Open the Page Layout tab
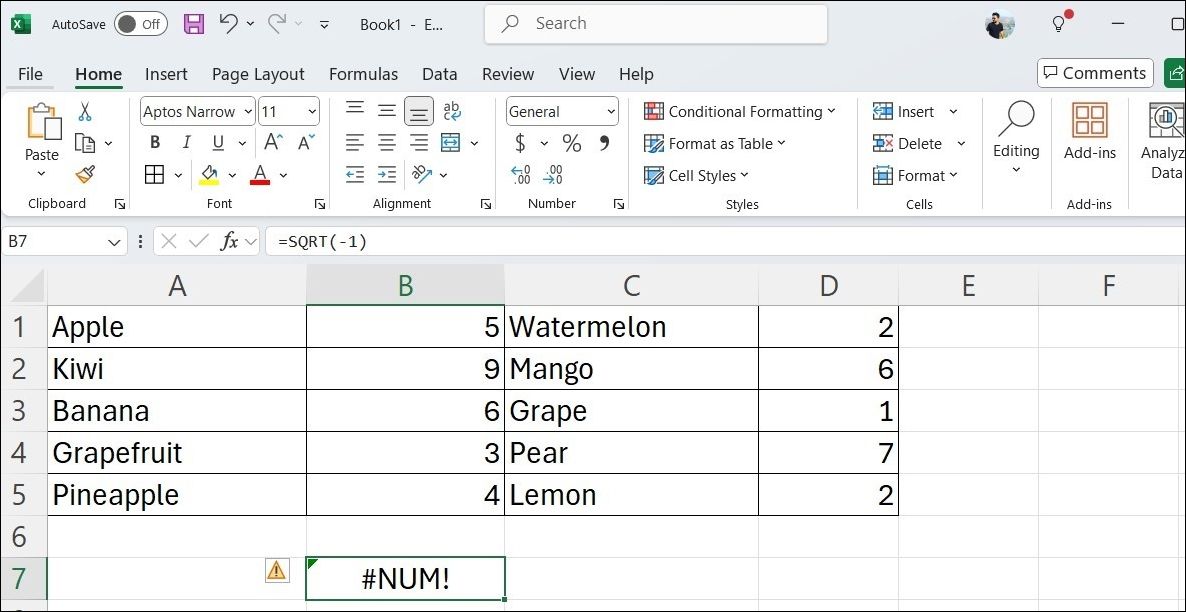Image resolution: width=1186 pixels, height=612 pixels. point(258,74)
